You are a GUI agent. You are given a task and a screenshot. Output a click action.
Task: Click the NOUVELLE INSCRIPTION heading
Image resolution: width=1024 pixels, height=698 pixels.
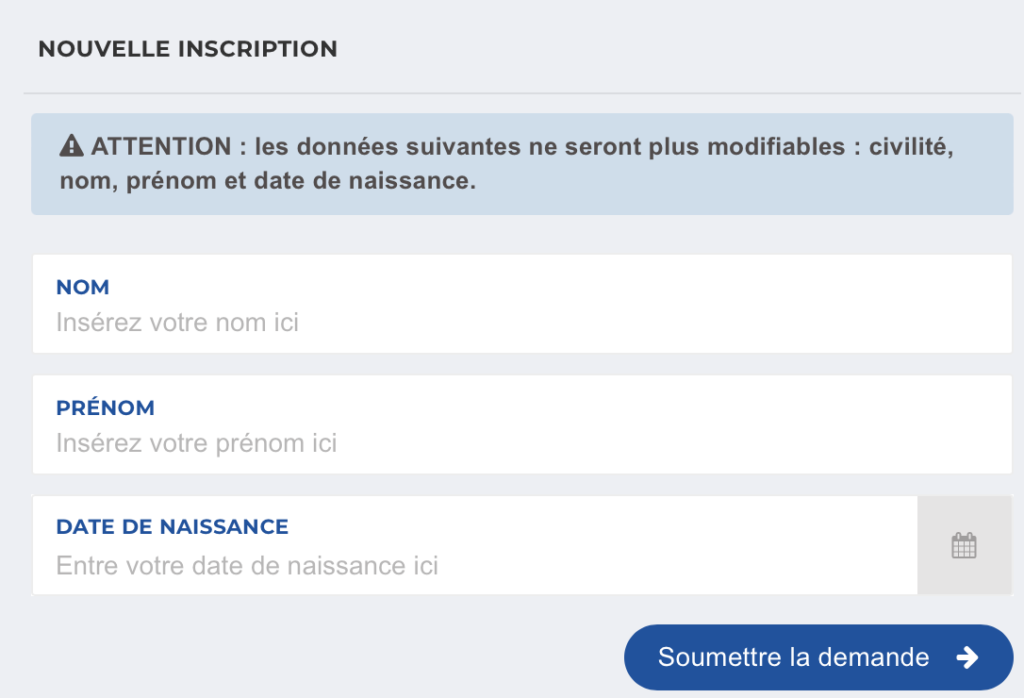187,49
